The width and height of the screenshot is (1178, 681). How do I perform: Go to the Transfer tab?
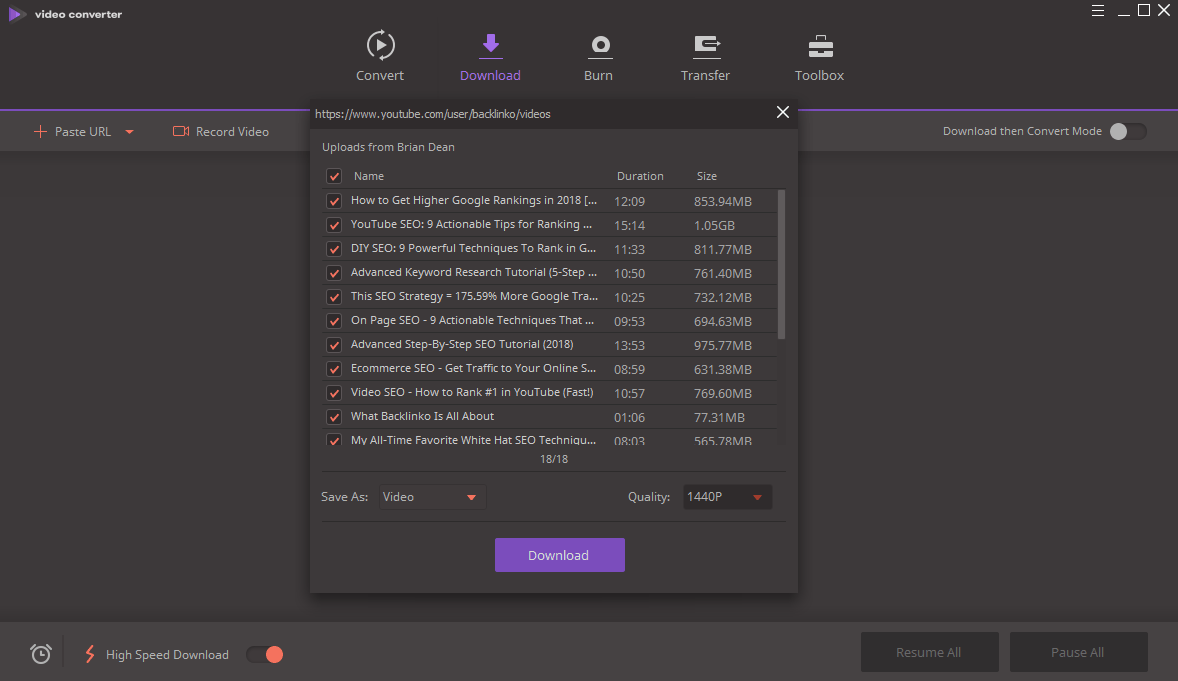(x=705, y=57)
